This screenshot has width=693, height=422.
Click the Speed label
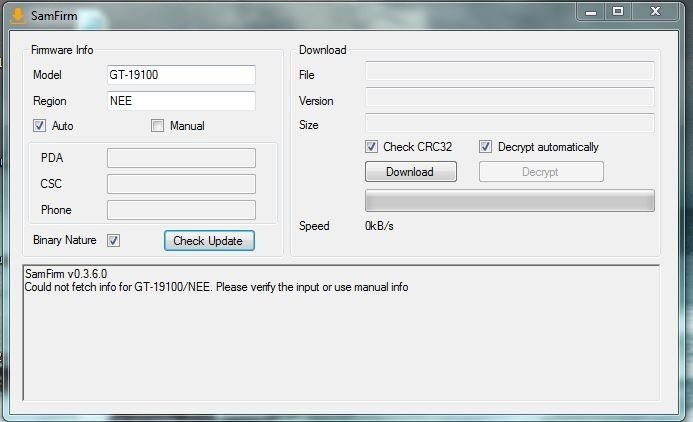pos(314,226)
